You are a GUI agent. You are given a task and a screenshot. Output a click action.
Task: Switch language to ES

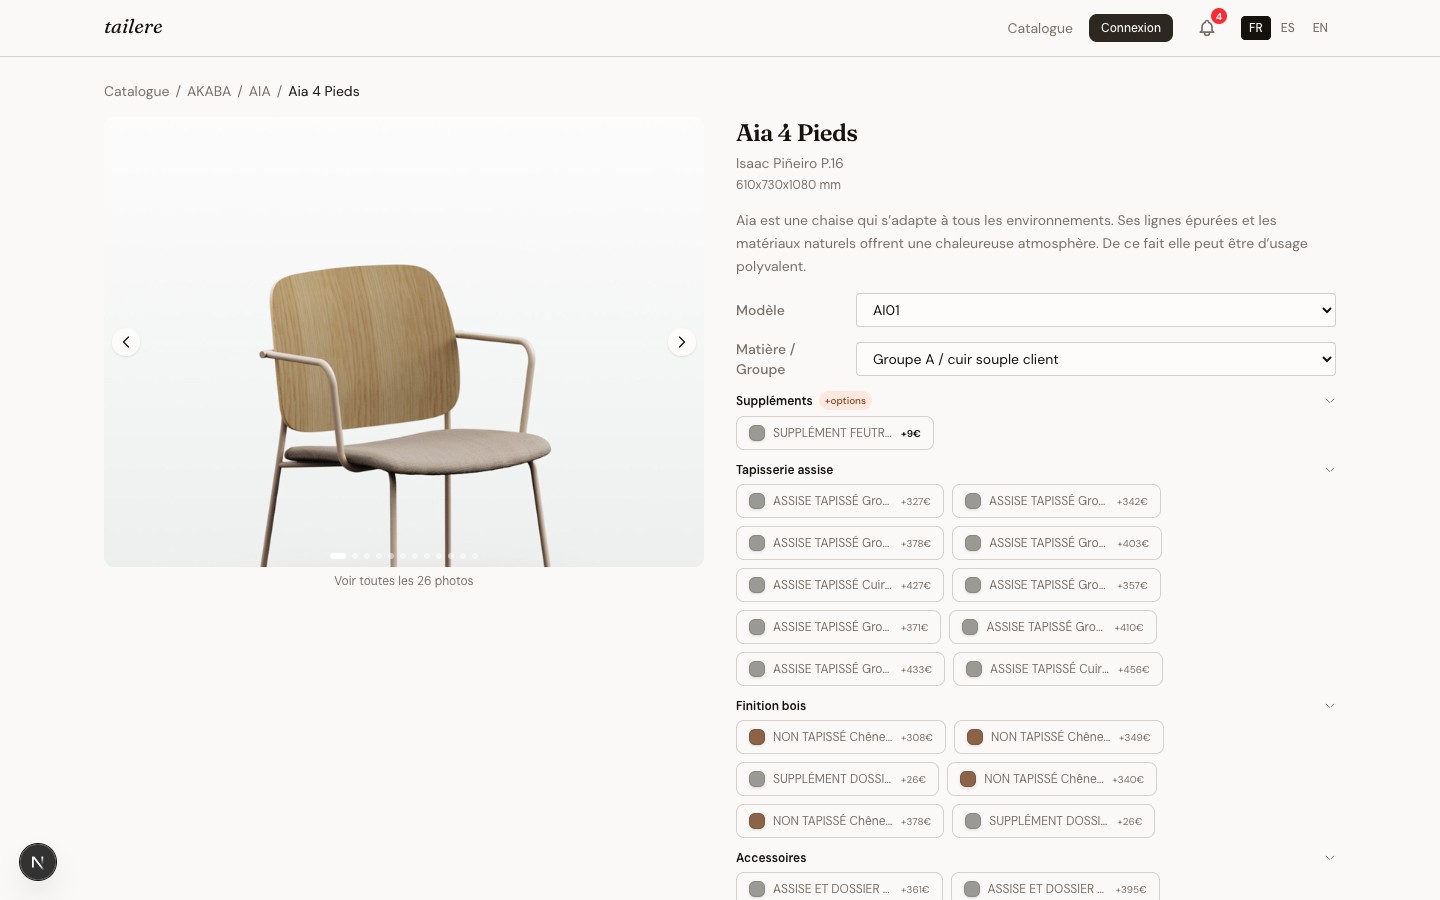(x=1288, y=28)
